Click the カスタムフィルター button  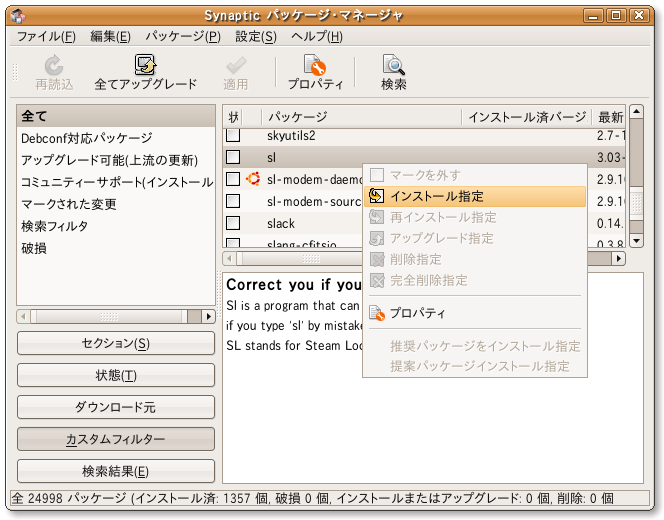point(116,439)
